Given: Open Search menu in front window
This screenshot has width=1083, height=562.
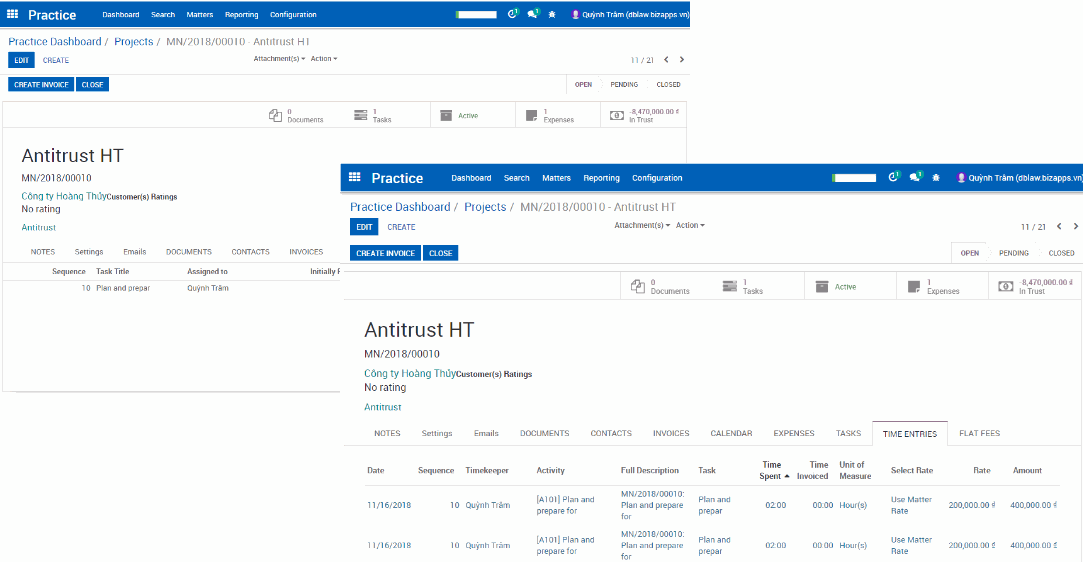Looking at the screenshot, I should 517,178.
